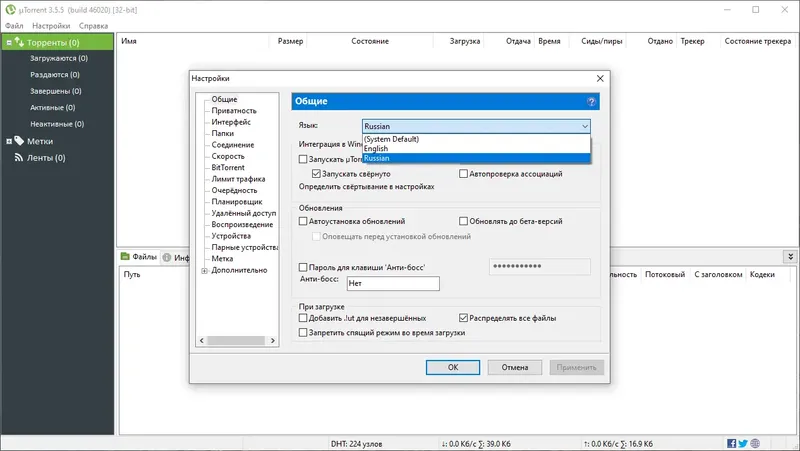Viewport: 800px width, 451px height.
Task: Click 'Неактивные (0)' in sidebar
Action: click(x=57, y=123)
